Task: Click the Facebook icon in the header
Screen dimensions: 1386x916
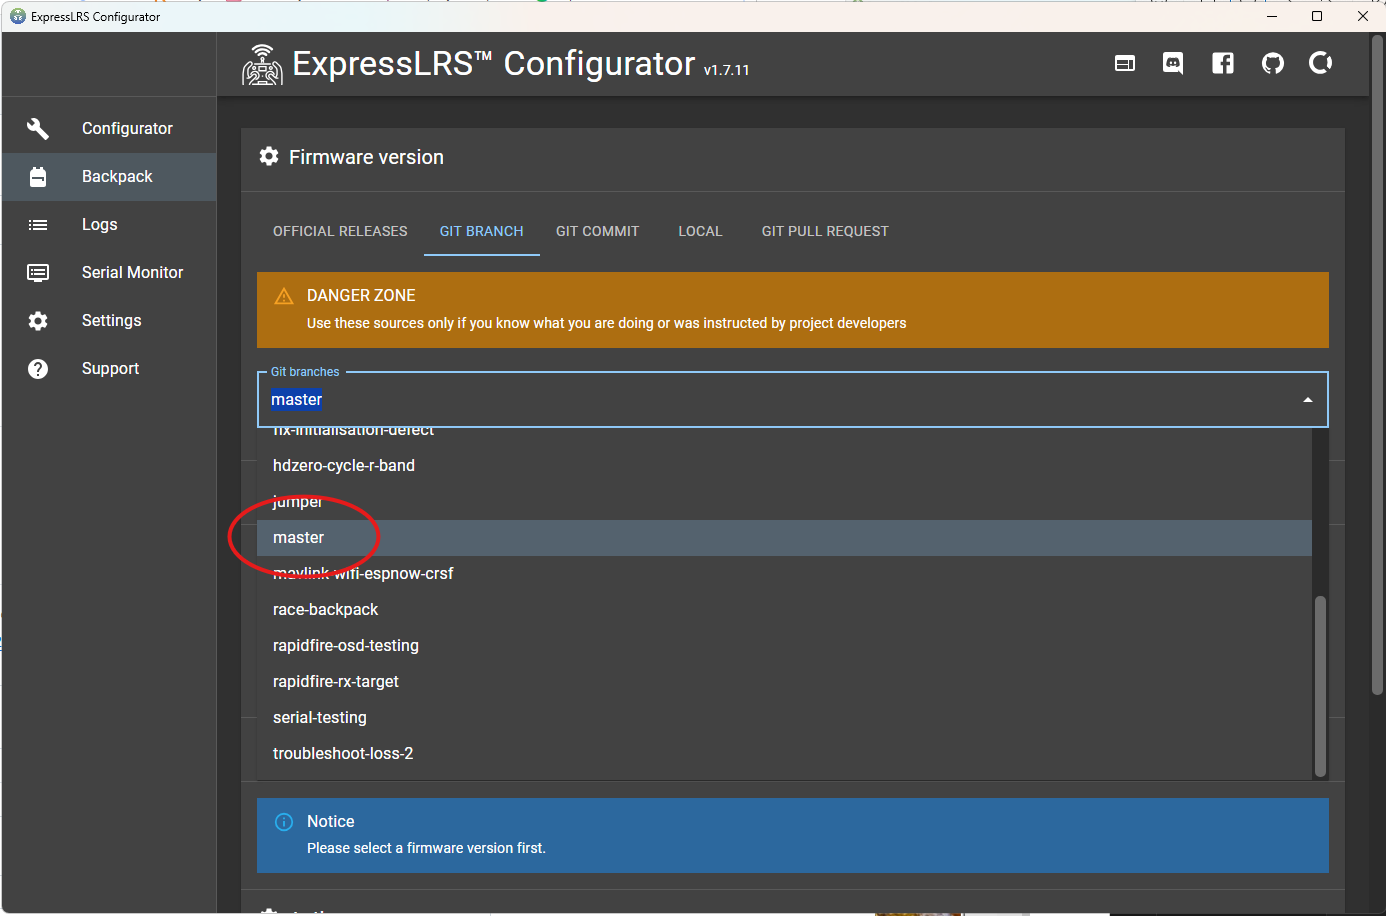Action: tap(1222, 63)
